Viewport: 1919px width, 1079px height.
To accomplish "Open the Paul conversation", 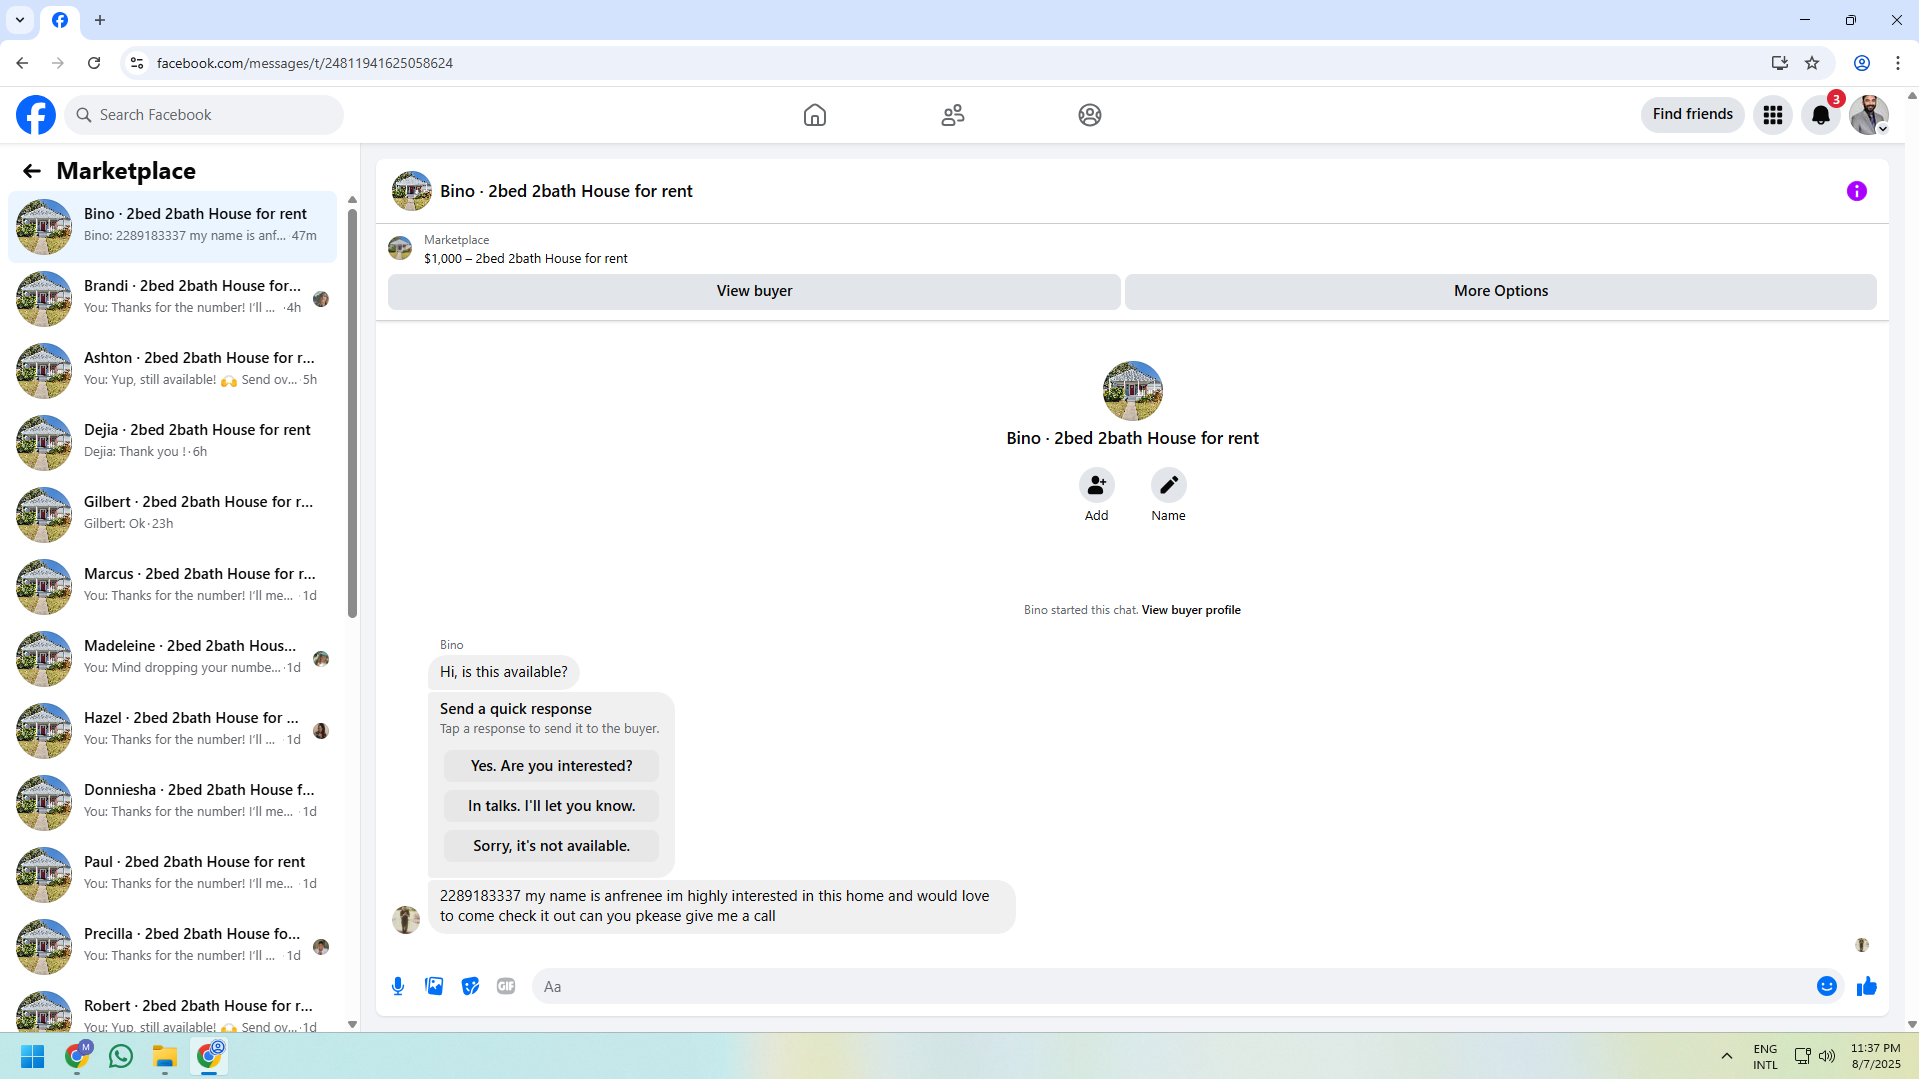I will pyautogui.click(x=173, y=875).
